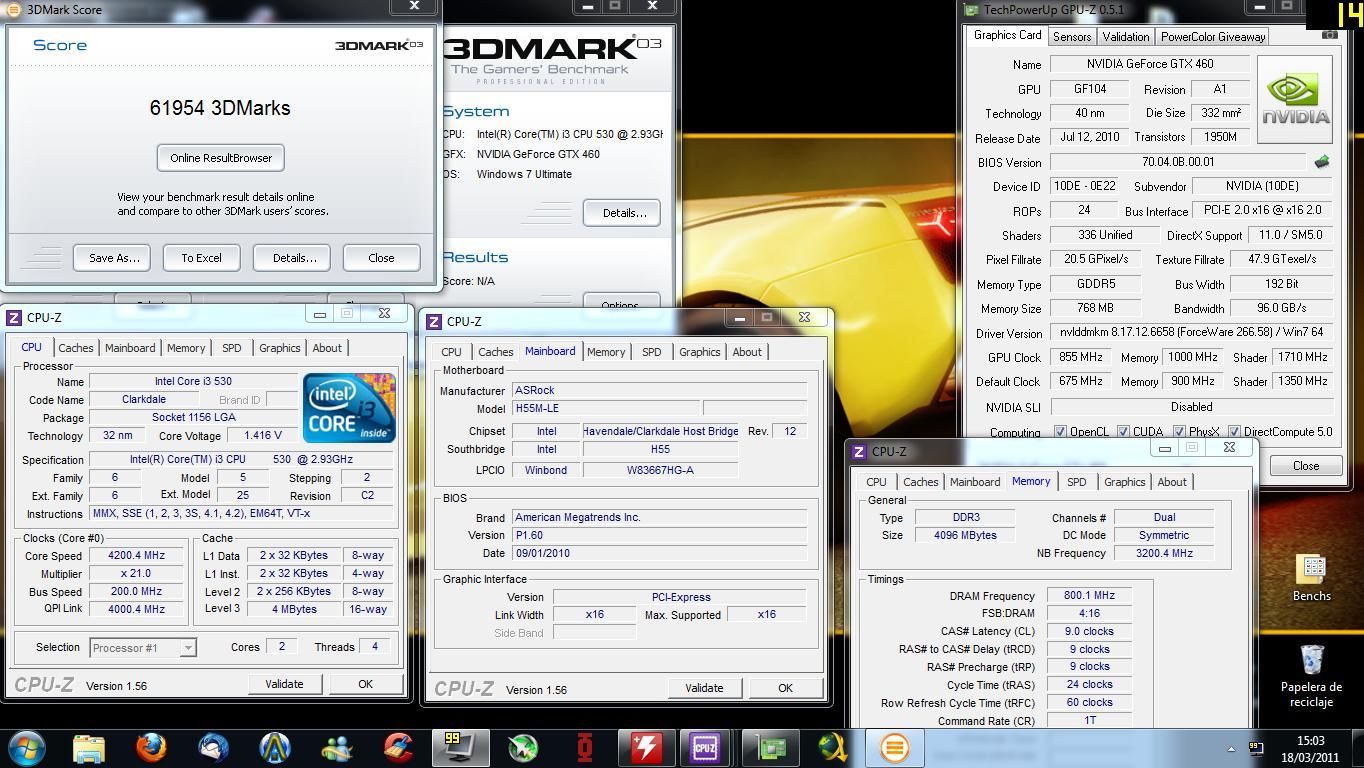Toggle the OpenCL checkbox in GPU-Z

coord(1060,432)
